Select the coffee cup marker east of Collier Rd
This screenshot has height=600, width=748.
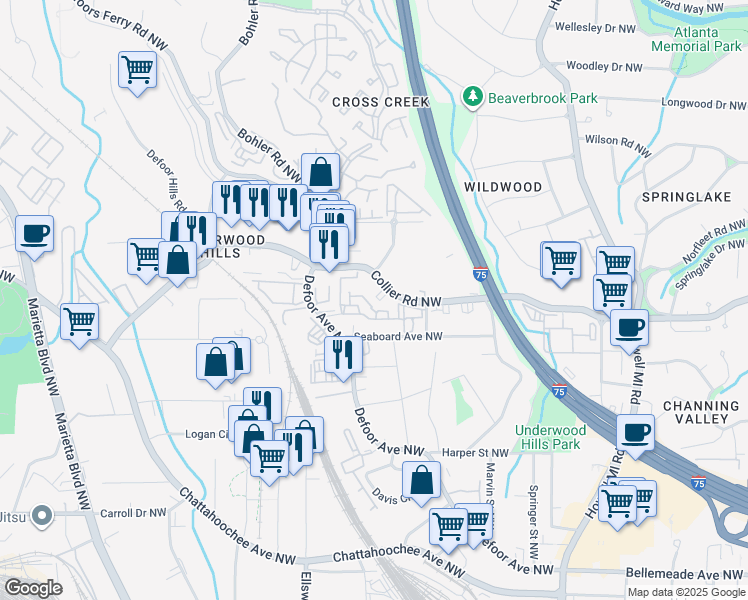629,327
